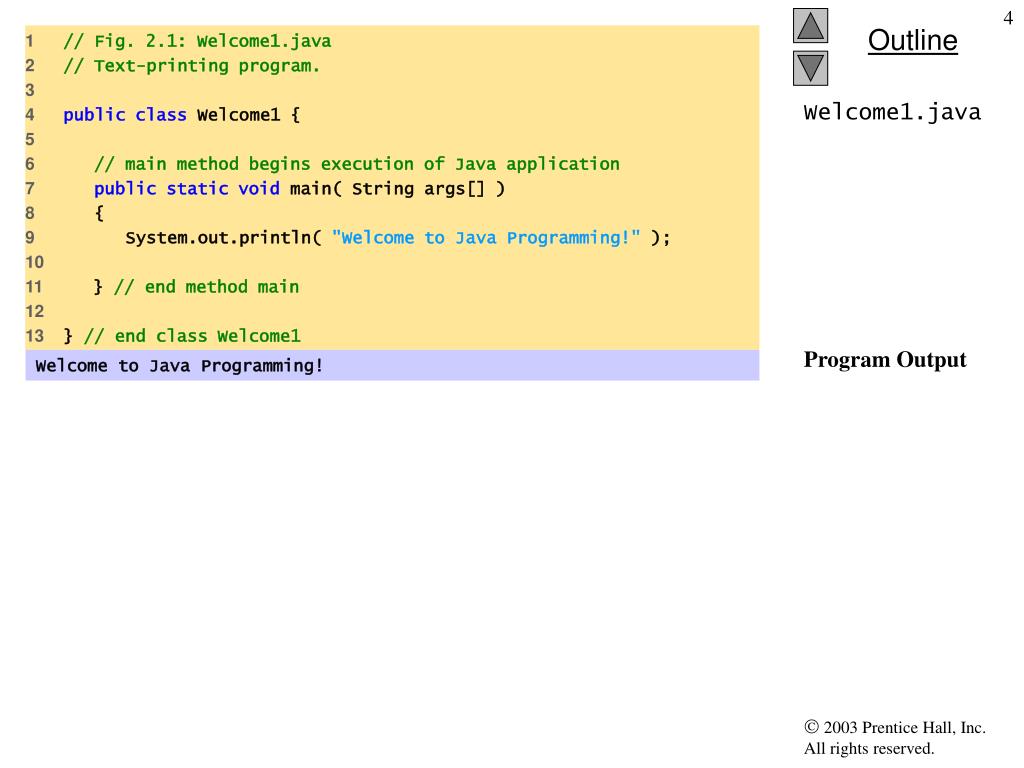Click slide number 4 in the corner

coord(1007,18)
